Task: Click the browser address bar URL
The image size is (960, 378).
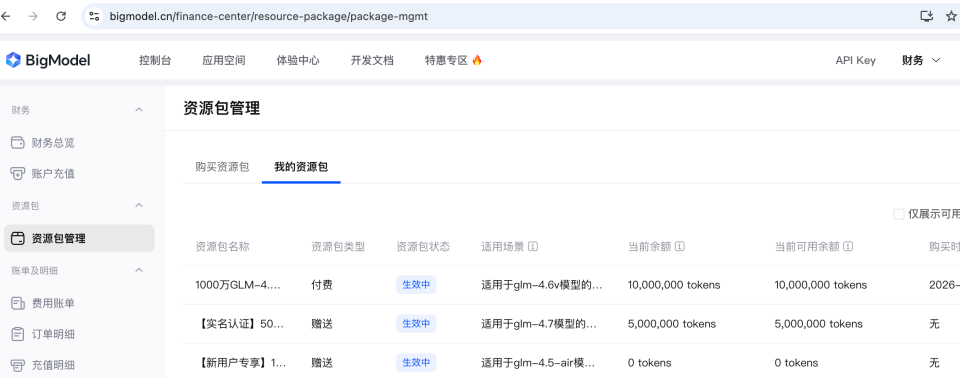Action: coord(269,17)
